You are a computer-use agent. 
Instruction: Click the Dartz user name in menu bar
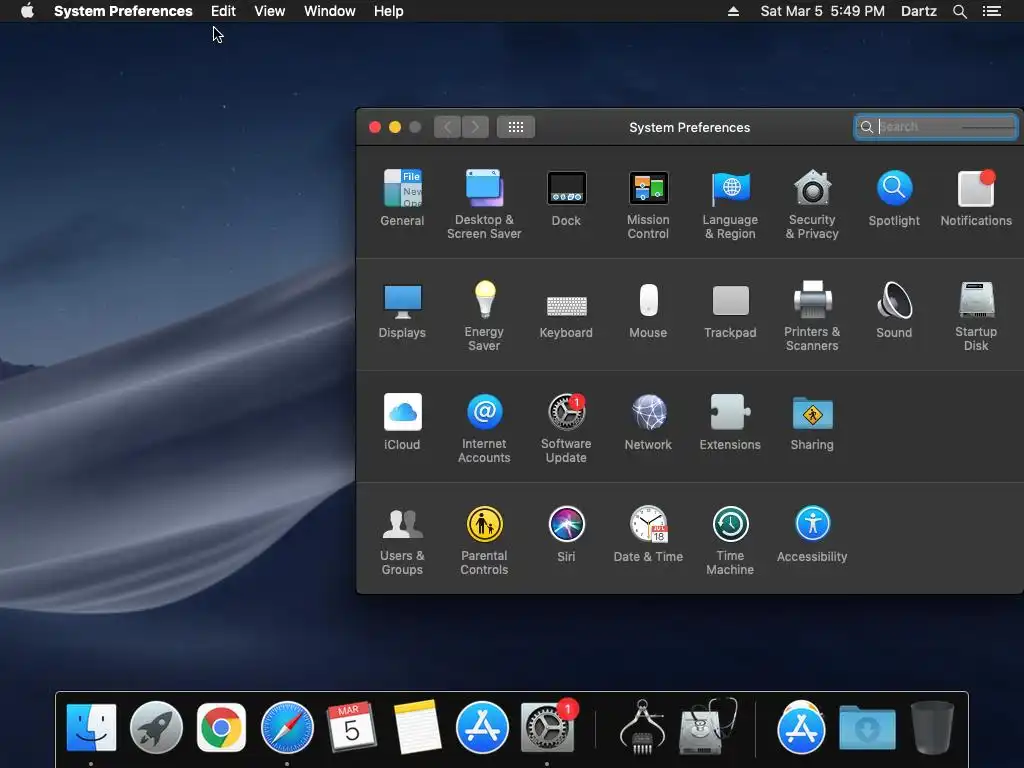(919, 11)
